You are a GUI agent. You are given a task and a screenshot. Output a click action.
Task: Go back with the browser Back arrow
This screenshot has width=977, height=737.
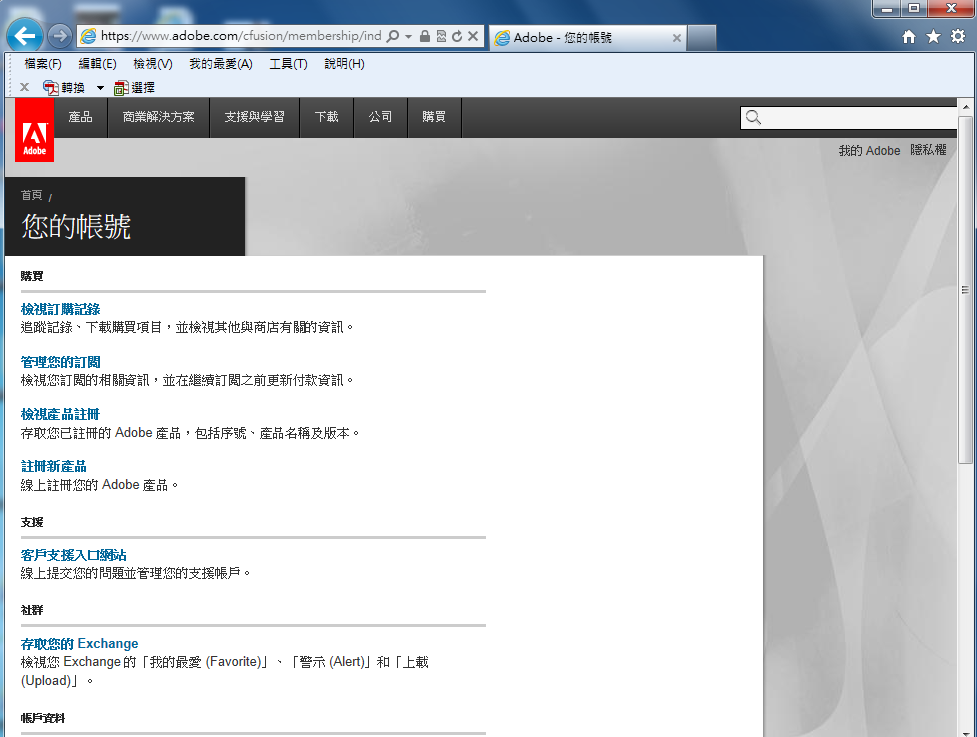[x=25, y=36]
